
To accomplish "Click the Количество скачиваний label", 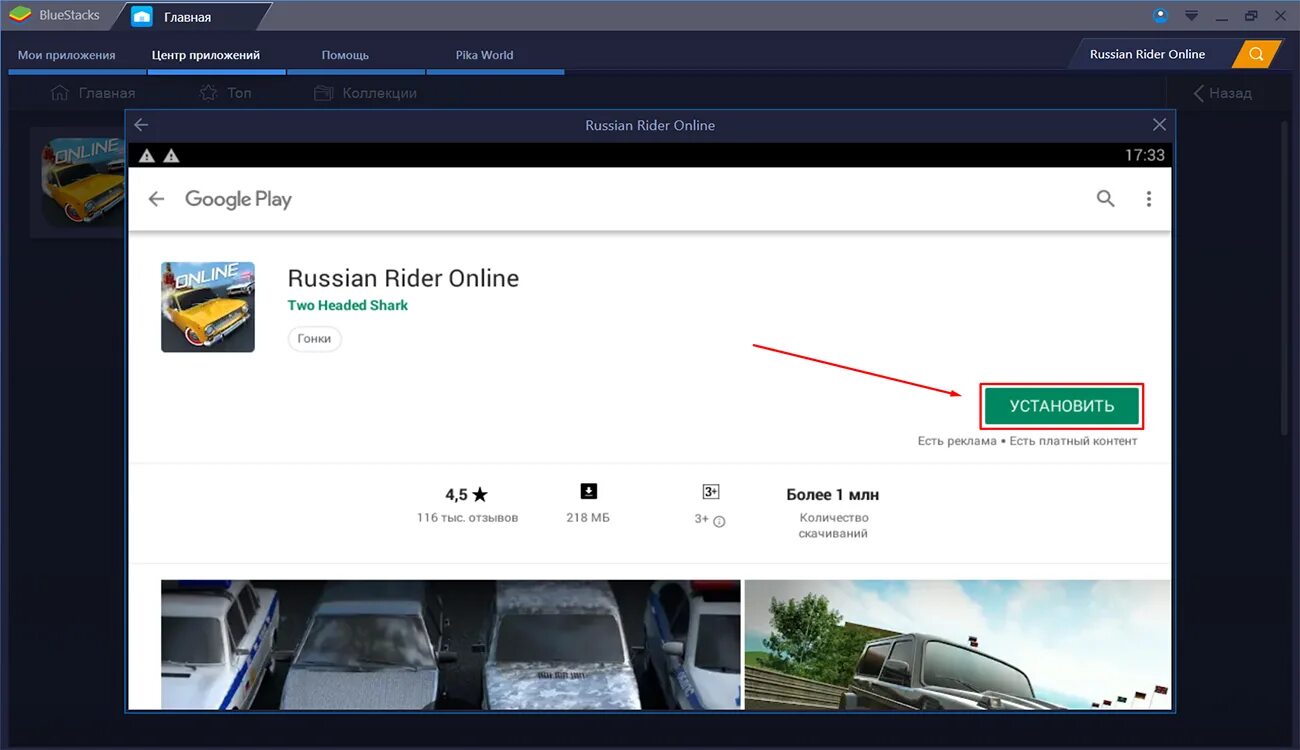I will tap(834, 526).
